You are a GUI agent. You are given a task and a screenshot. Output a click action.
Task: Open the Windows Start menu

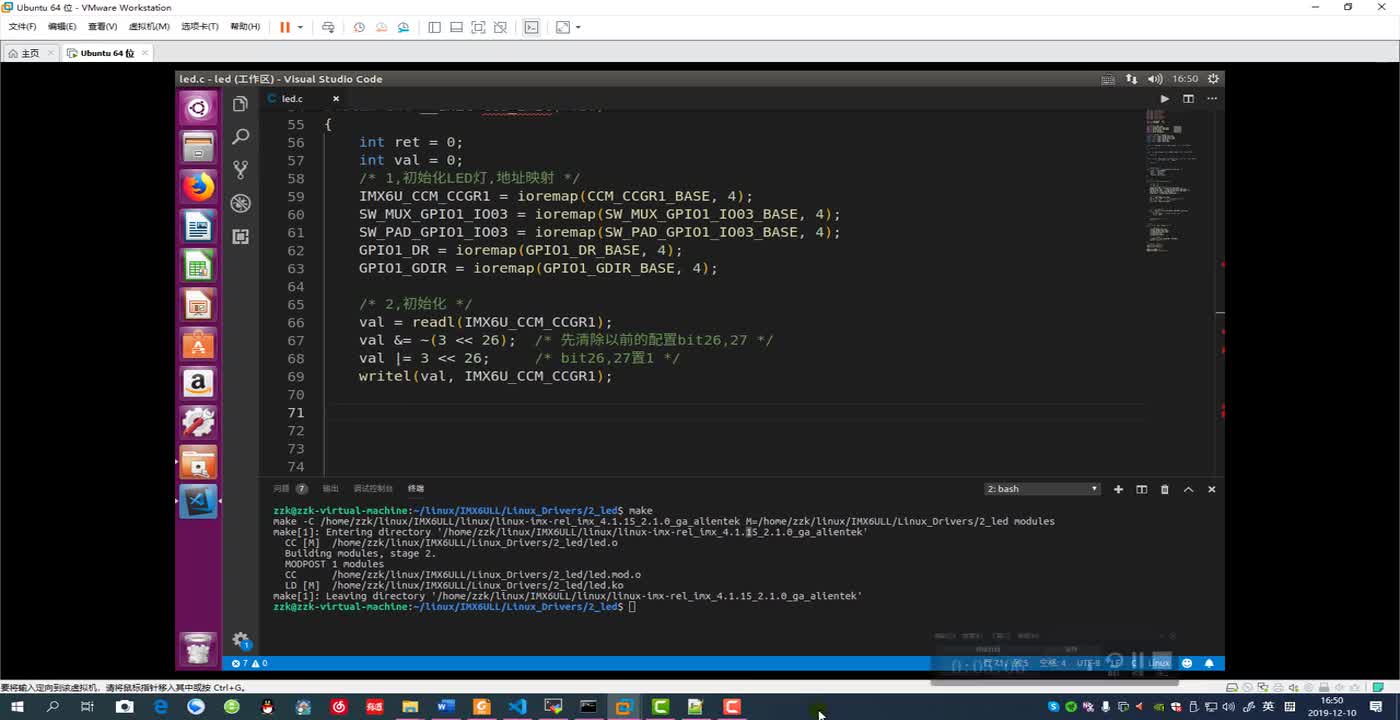pos(17,706)
